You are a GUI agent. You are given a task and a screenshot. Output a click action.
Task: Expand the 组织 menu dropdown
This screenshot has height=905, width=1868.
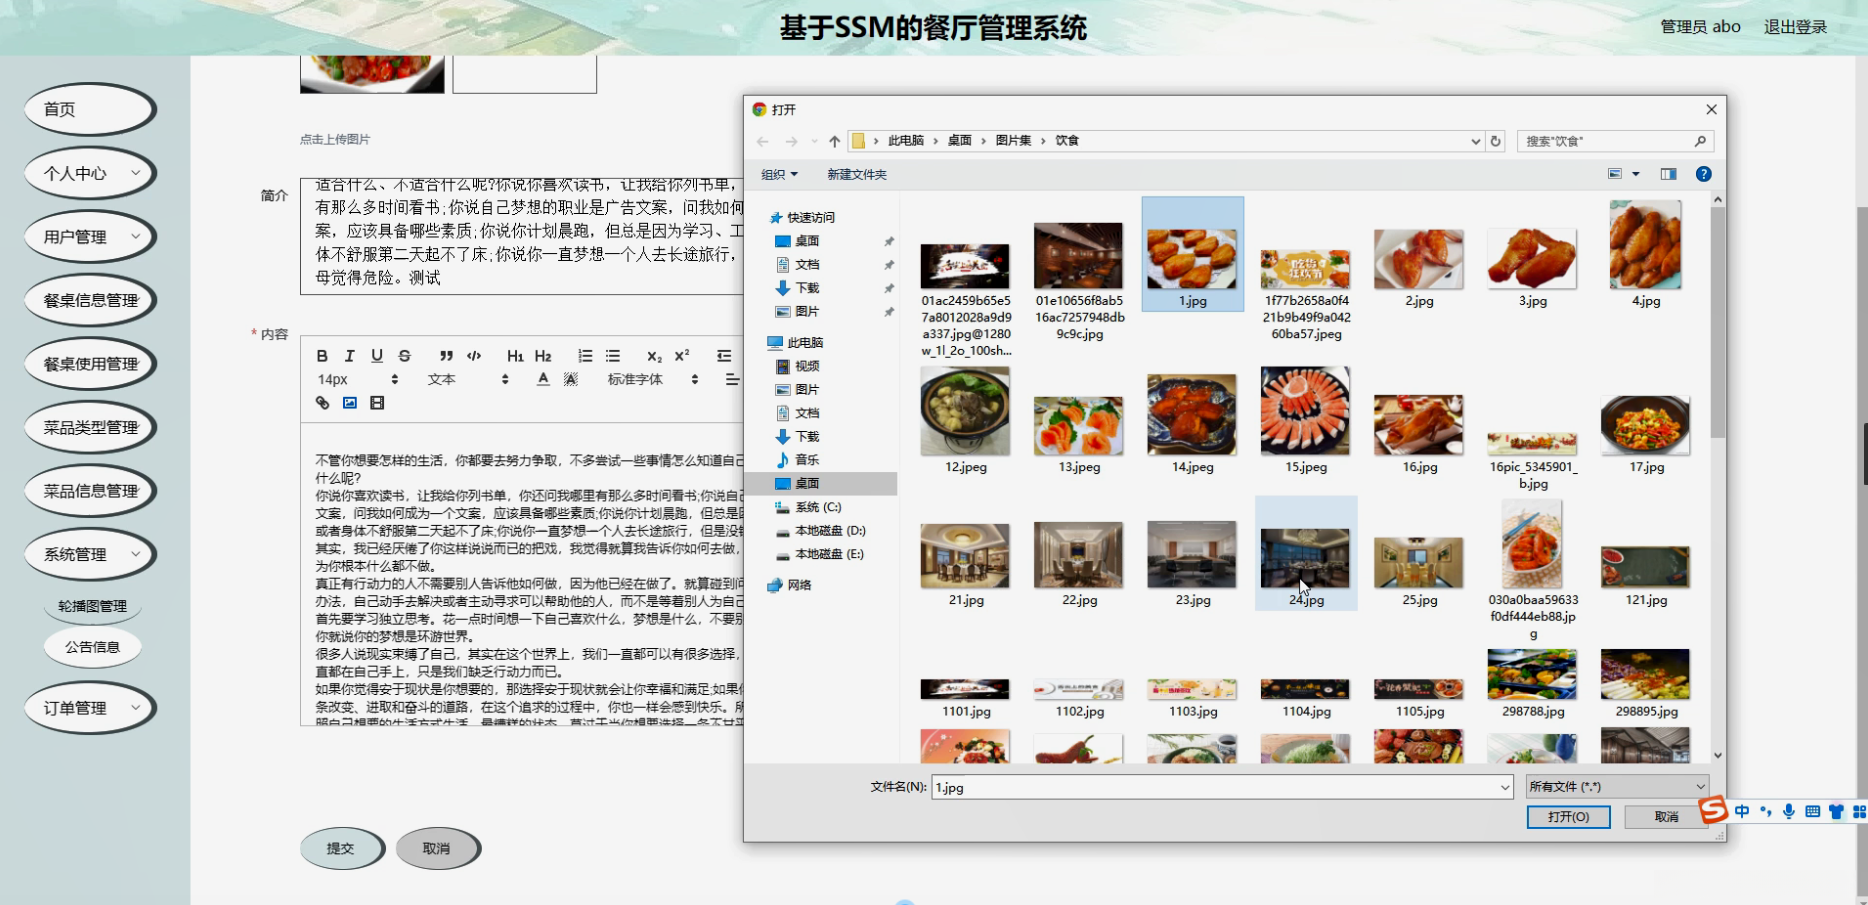point(779,174)
